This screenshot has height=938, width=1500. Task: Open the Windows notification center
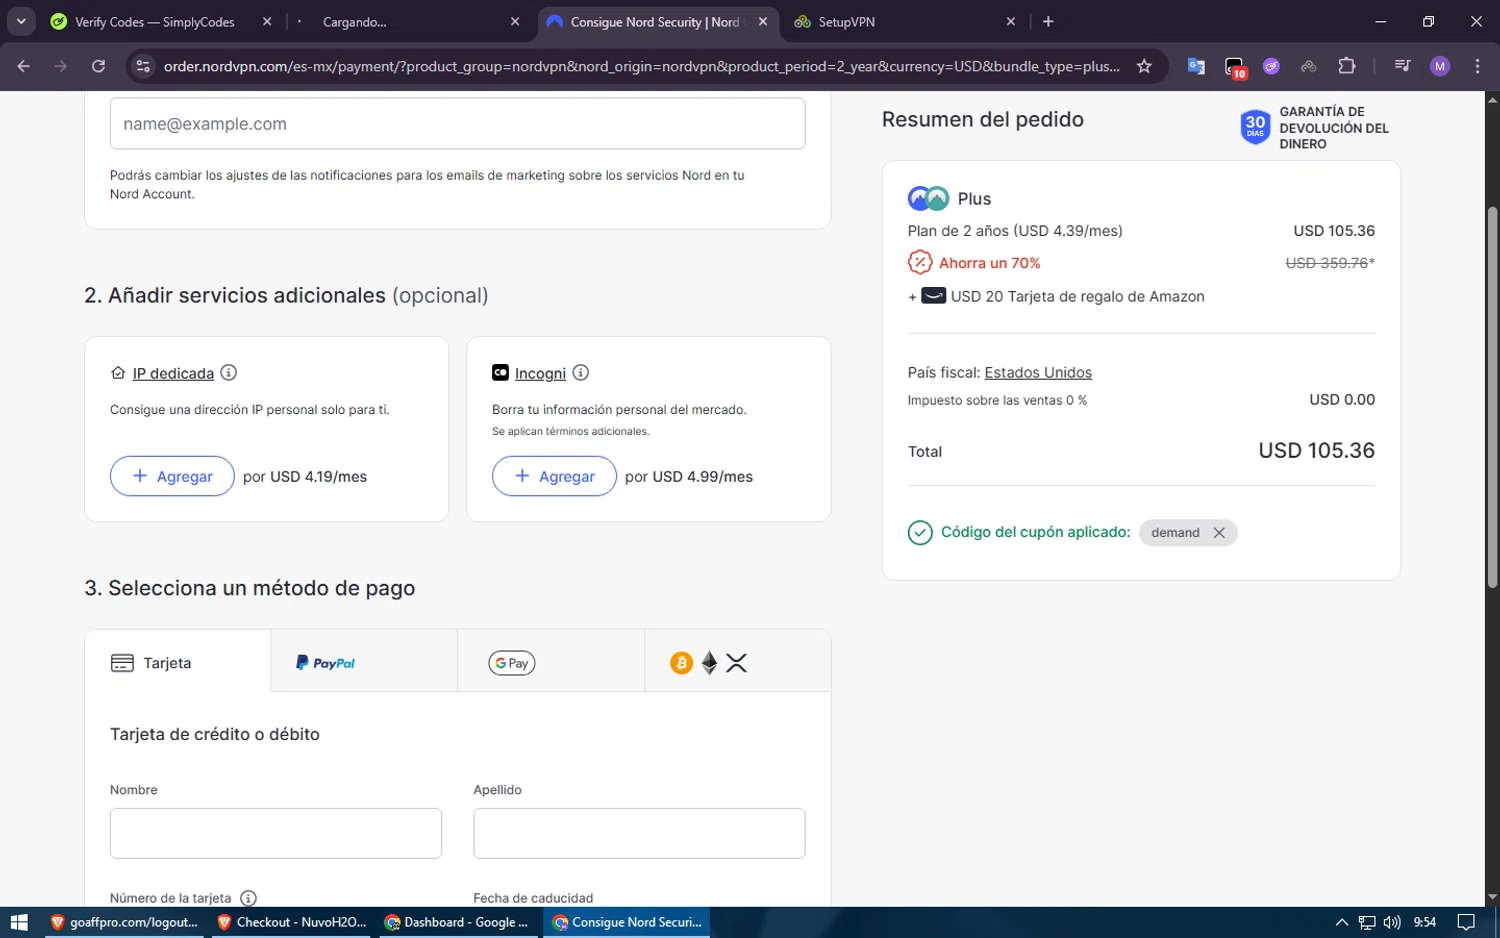(1466, 922)
